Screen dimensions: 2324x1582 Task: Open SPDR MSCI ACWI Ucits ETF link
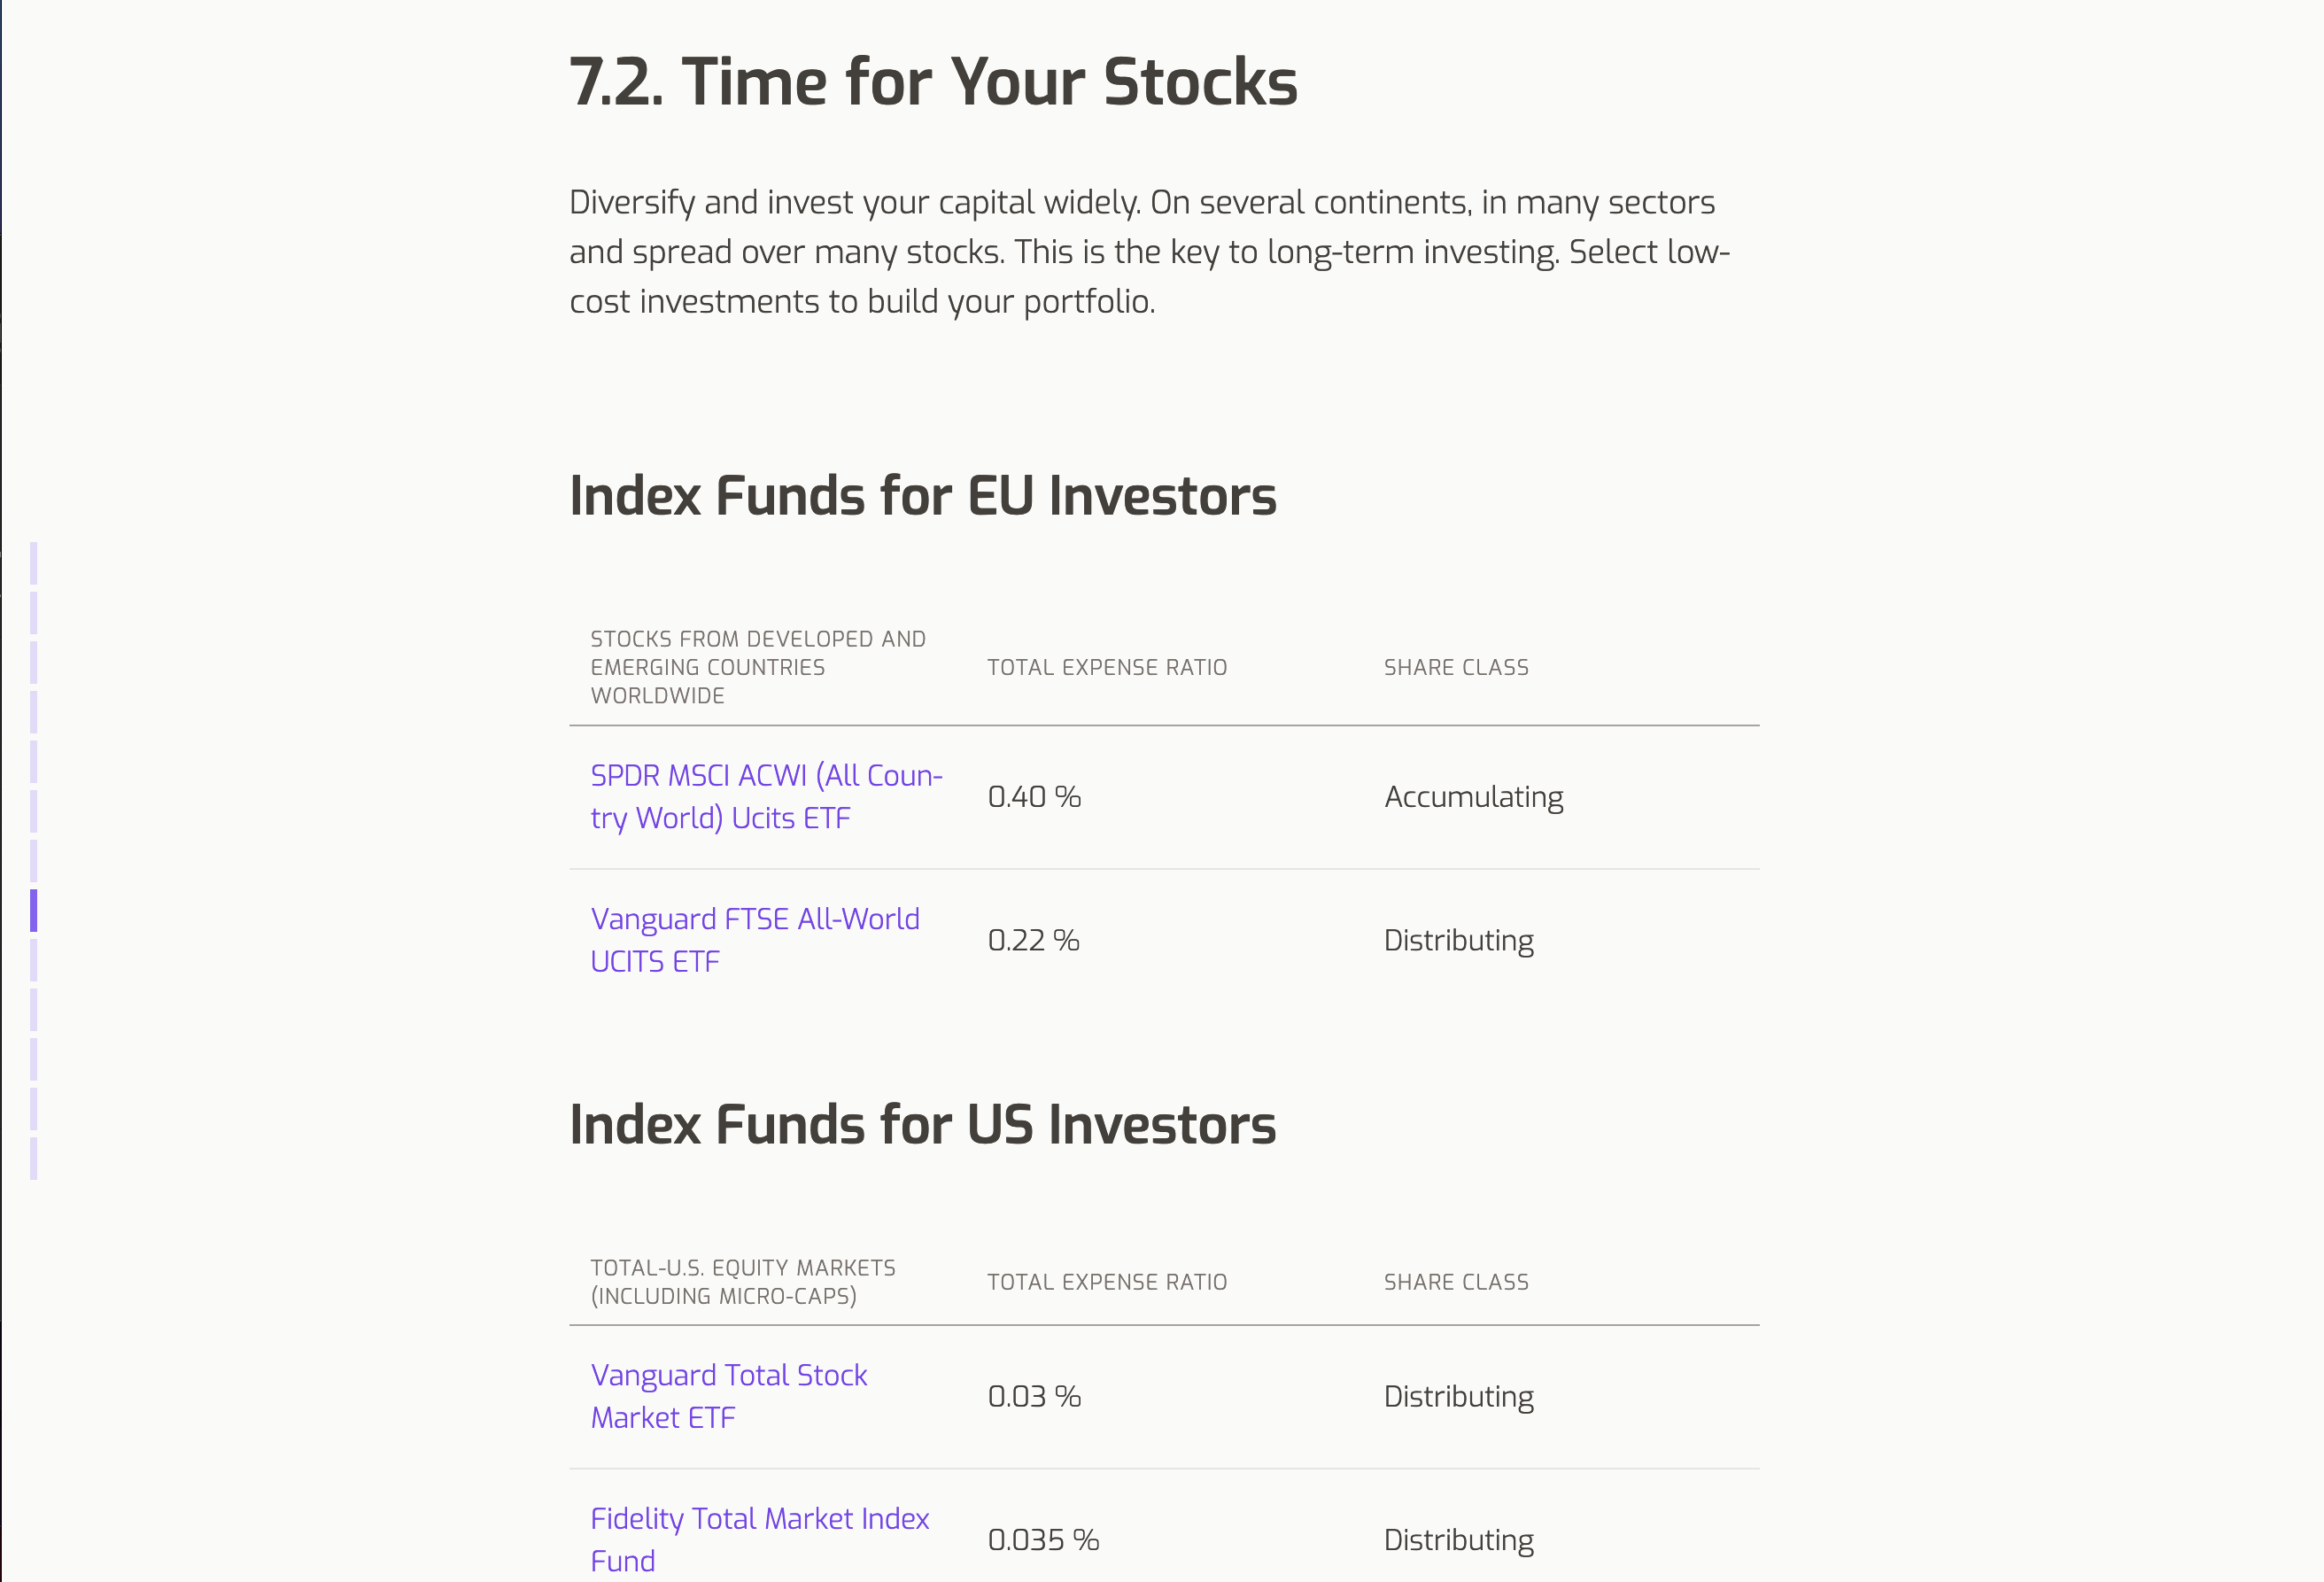766,797
